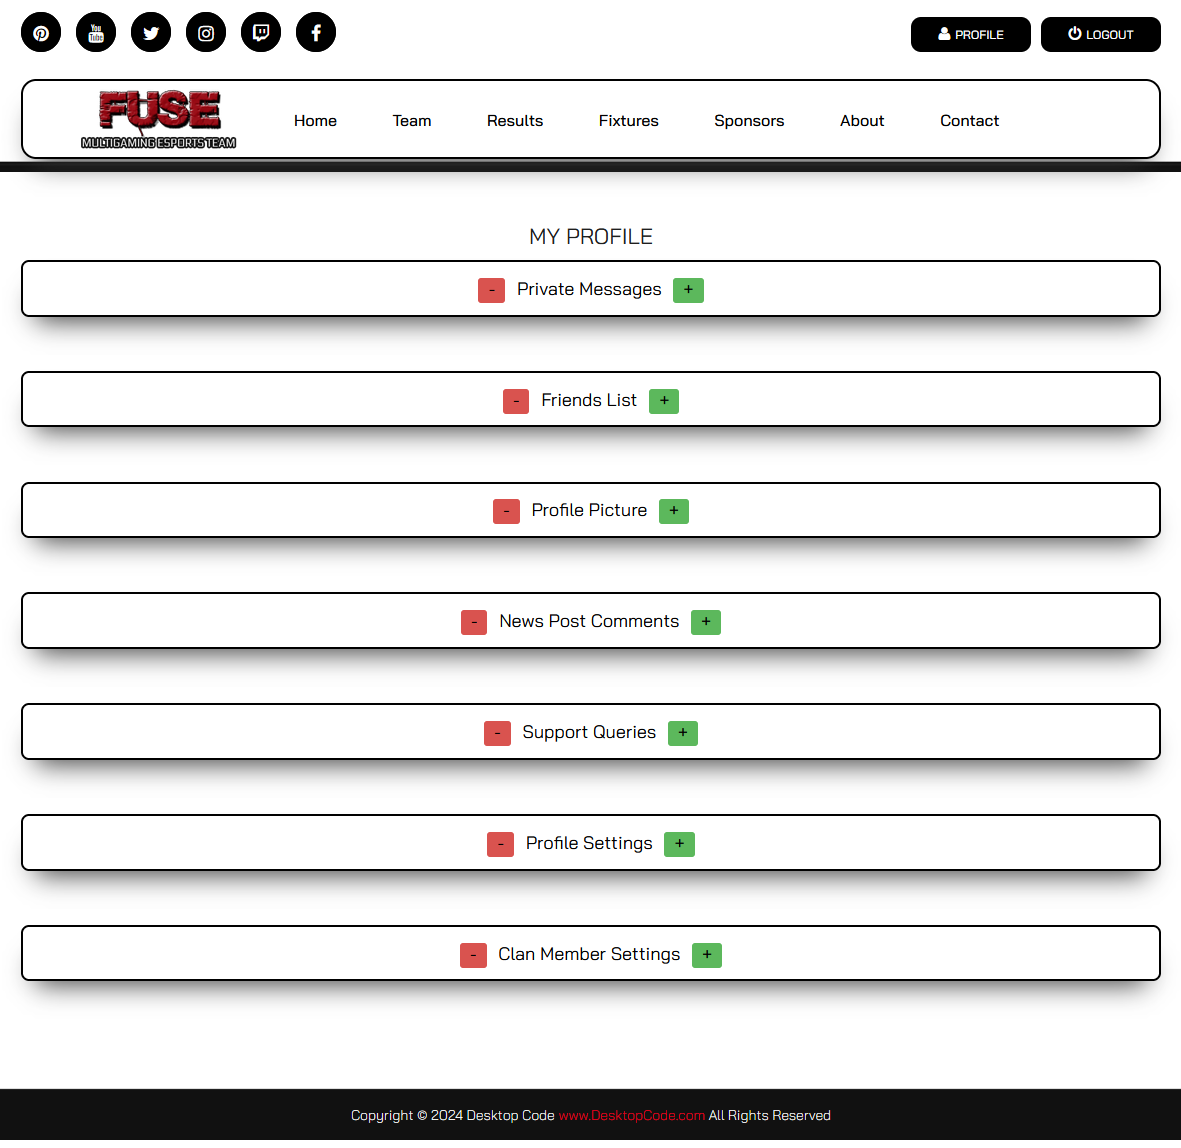Open the Pinterest social icon
The height and width of the screenshot is (1148, 1181).
pos(41,33)
